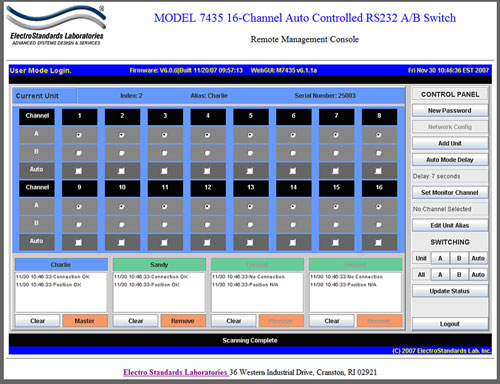This screenshot has height=384, width=500.
Task: Select position A for channel 1
Action: [x=79, y=135]
